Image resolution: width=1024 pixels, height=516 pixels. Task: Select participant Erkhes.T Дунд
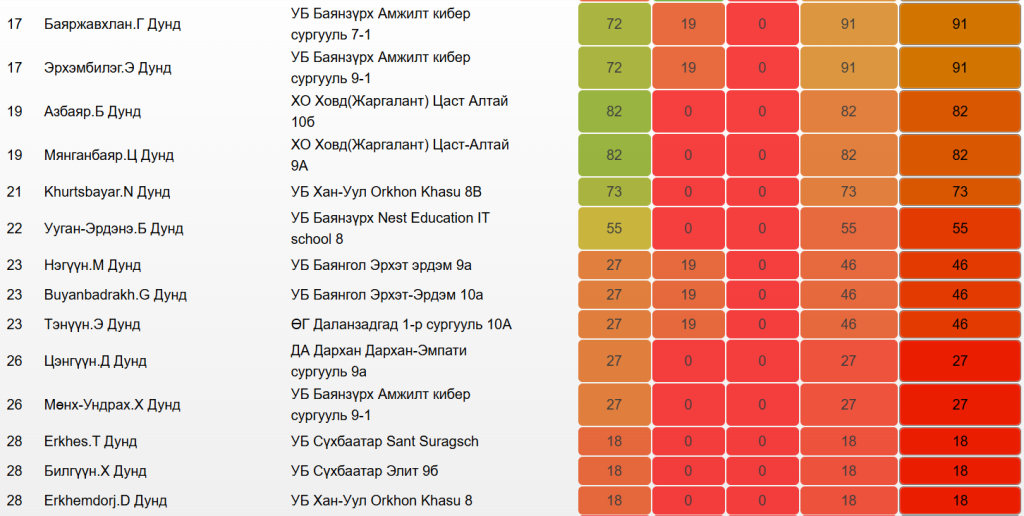90,441
